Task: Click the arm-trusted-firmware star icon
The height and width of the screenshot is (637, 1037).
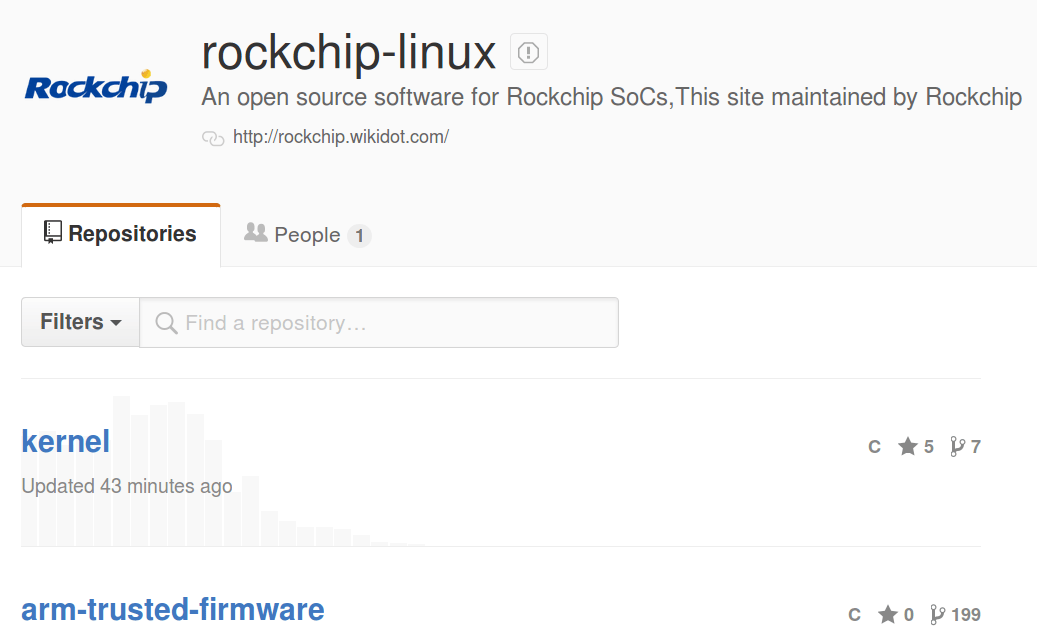Action: point(888,615)
